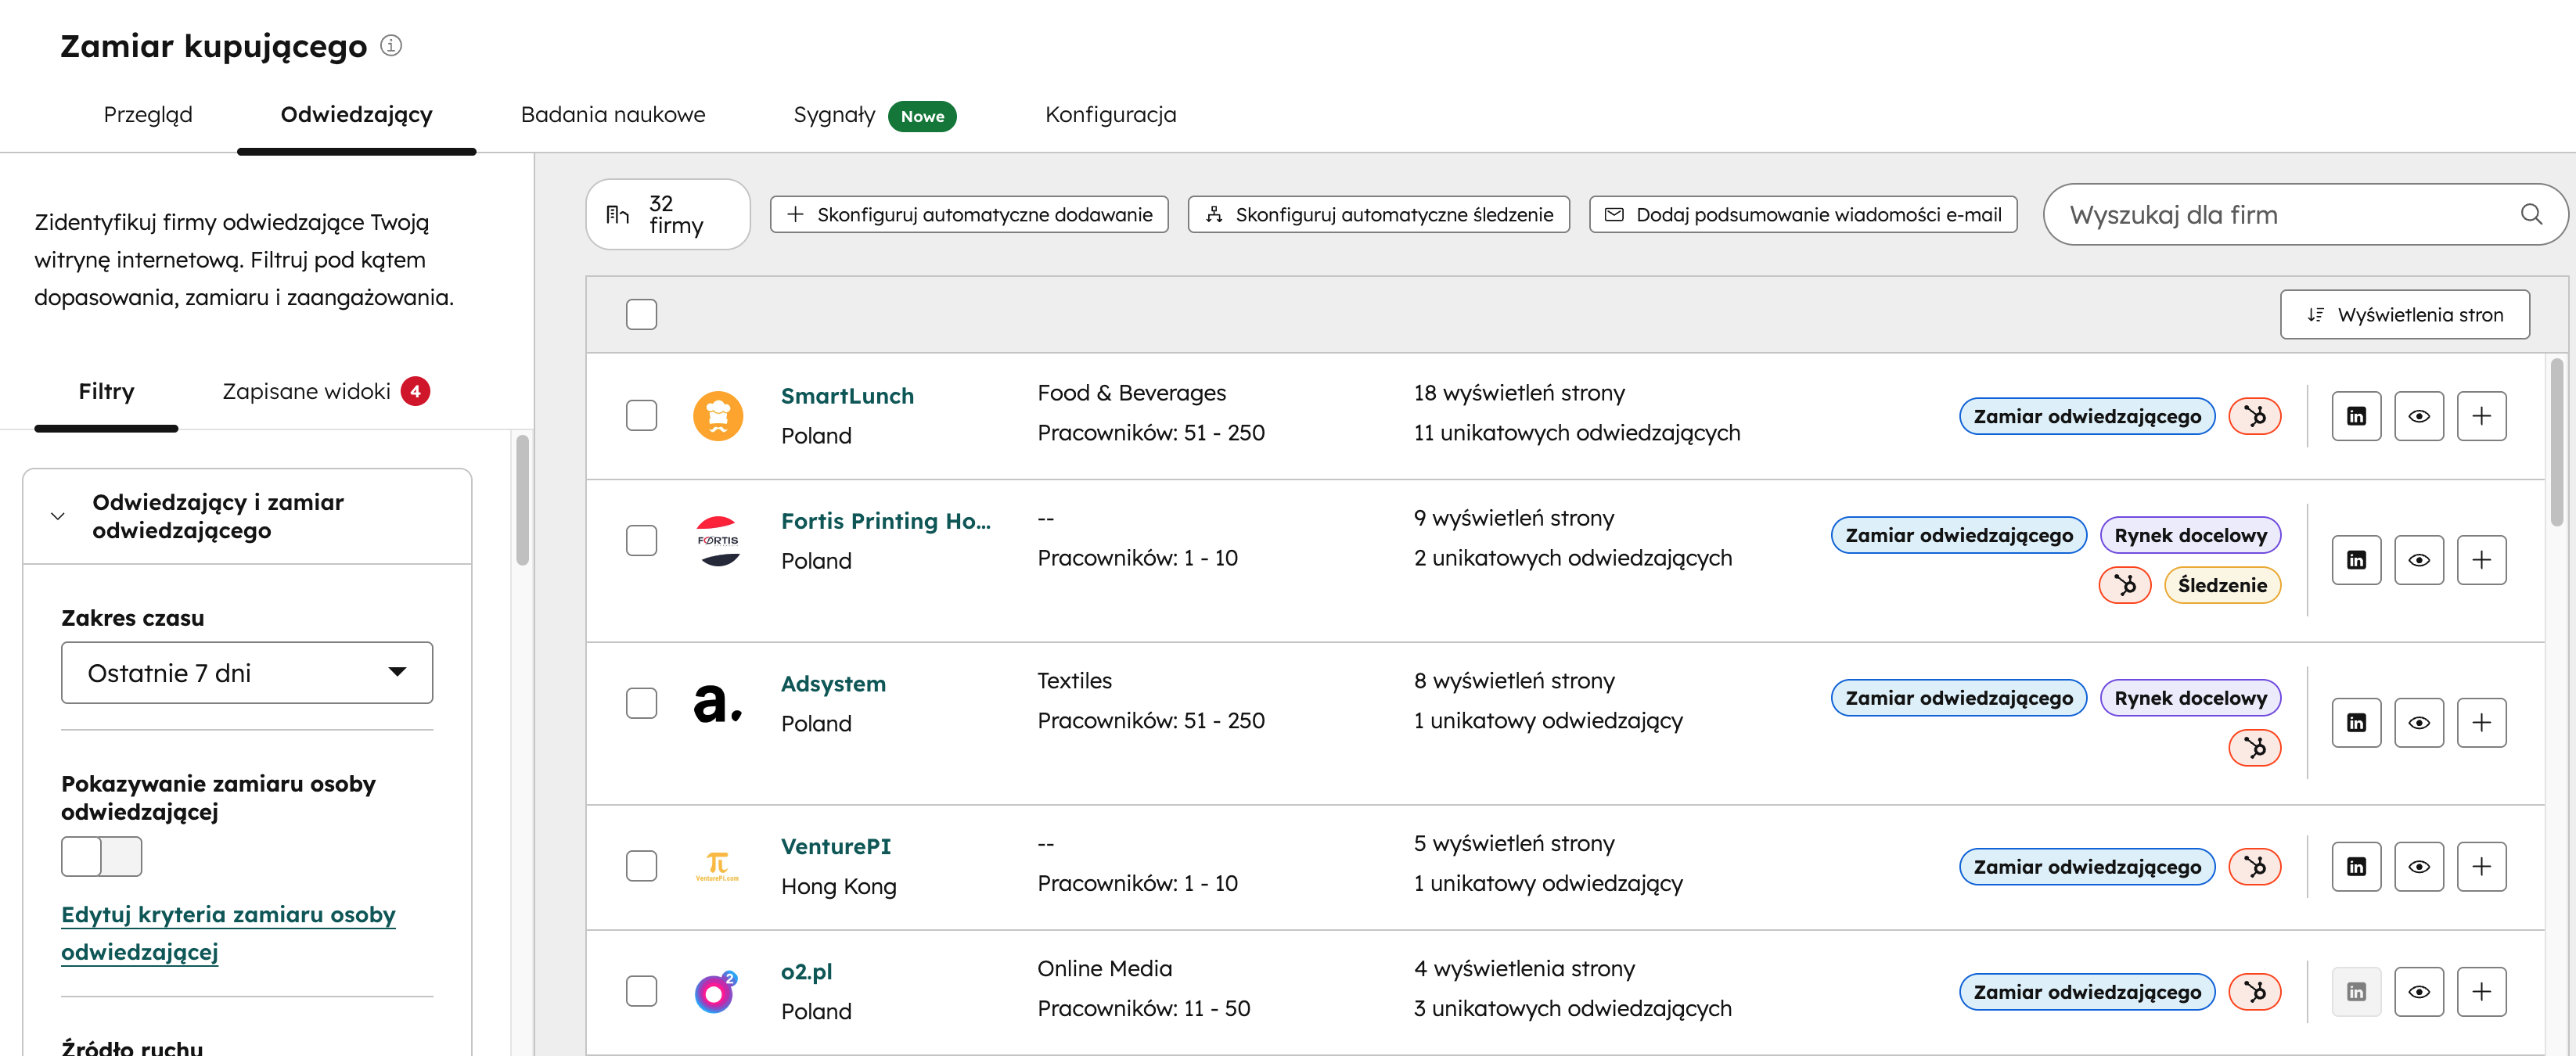Toggle Pokazywanie zamiaru osoby odwiedzającej switch
The width and height of the screenshot is (2576, 1056).
coord(101,856)
